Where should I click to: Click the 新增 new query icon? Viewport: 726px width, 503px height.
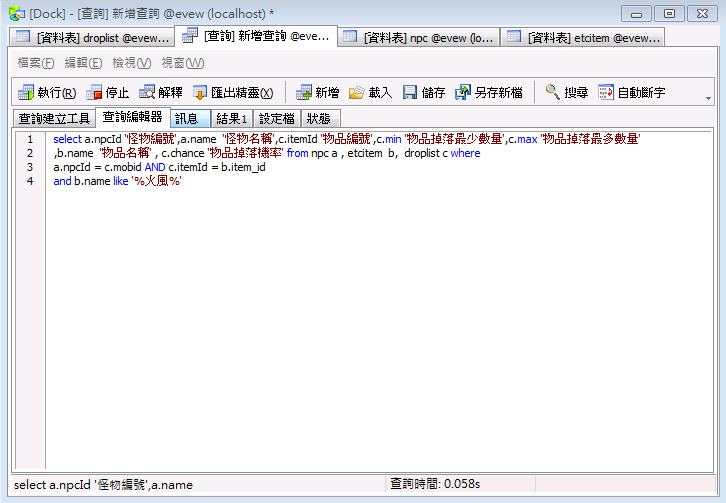[304, 93]
